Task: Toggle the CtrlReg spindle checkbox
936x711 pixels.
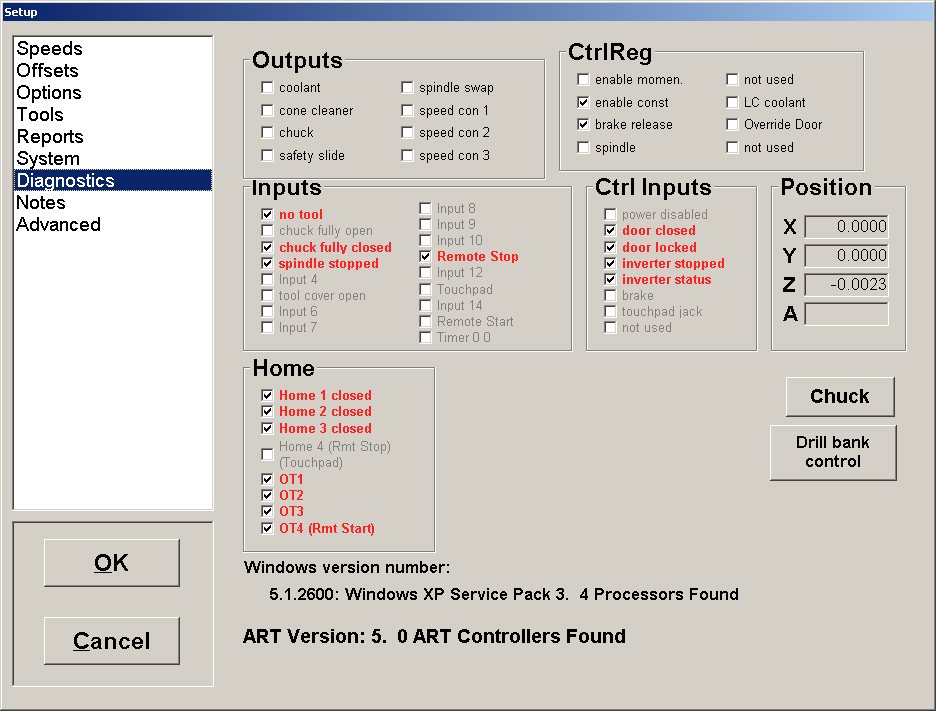Action: click(583, 148)
